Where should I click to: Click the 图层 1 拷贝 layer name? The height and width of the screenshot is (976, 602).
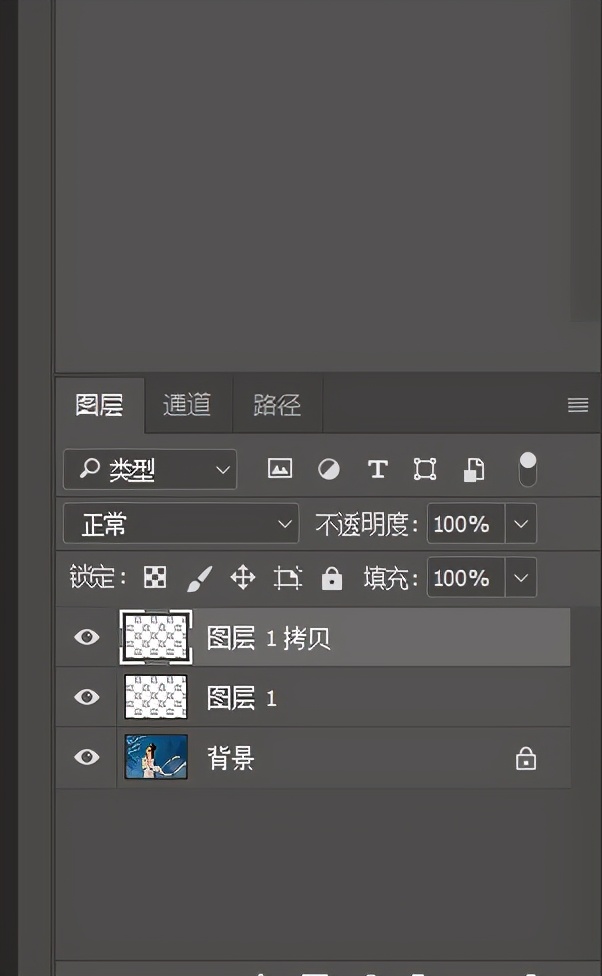(x=268, y=638)
